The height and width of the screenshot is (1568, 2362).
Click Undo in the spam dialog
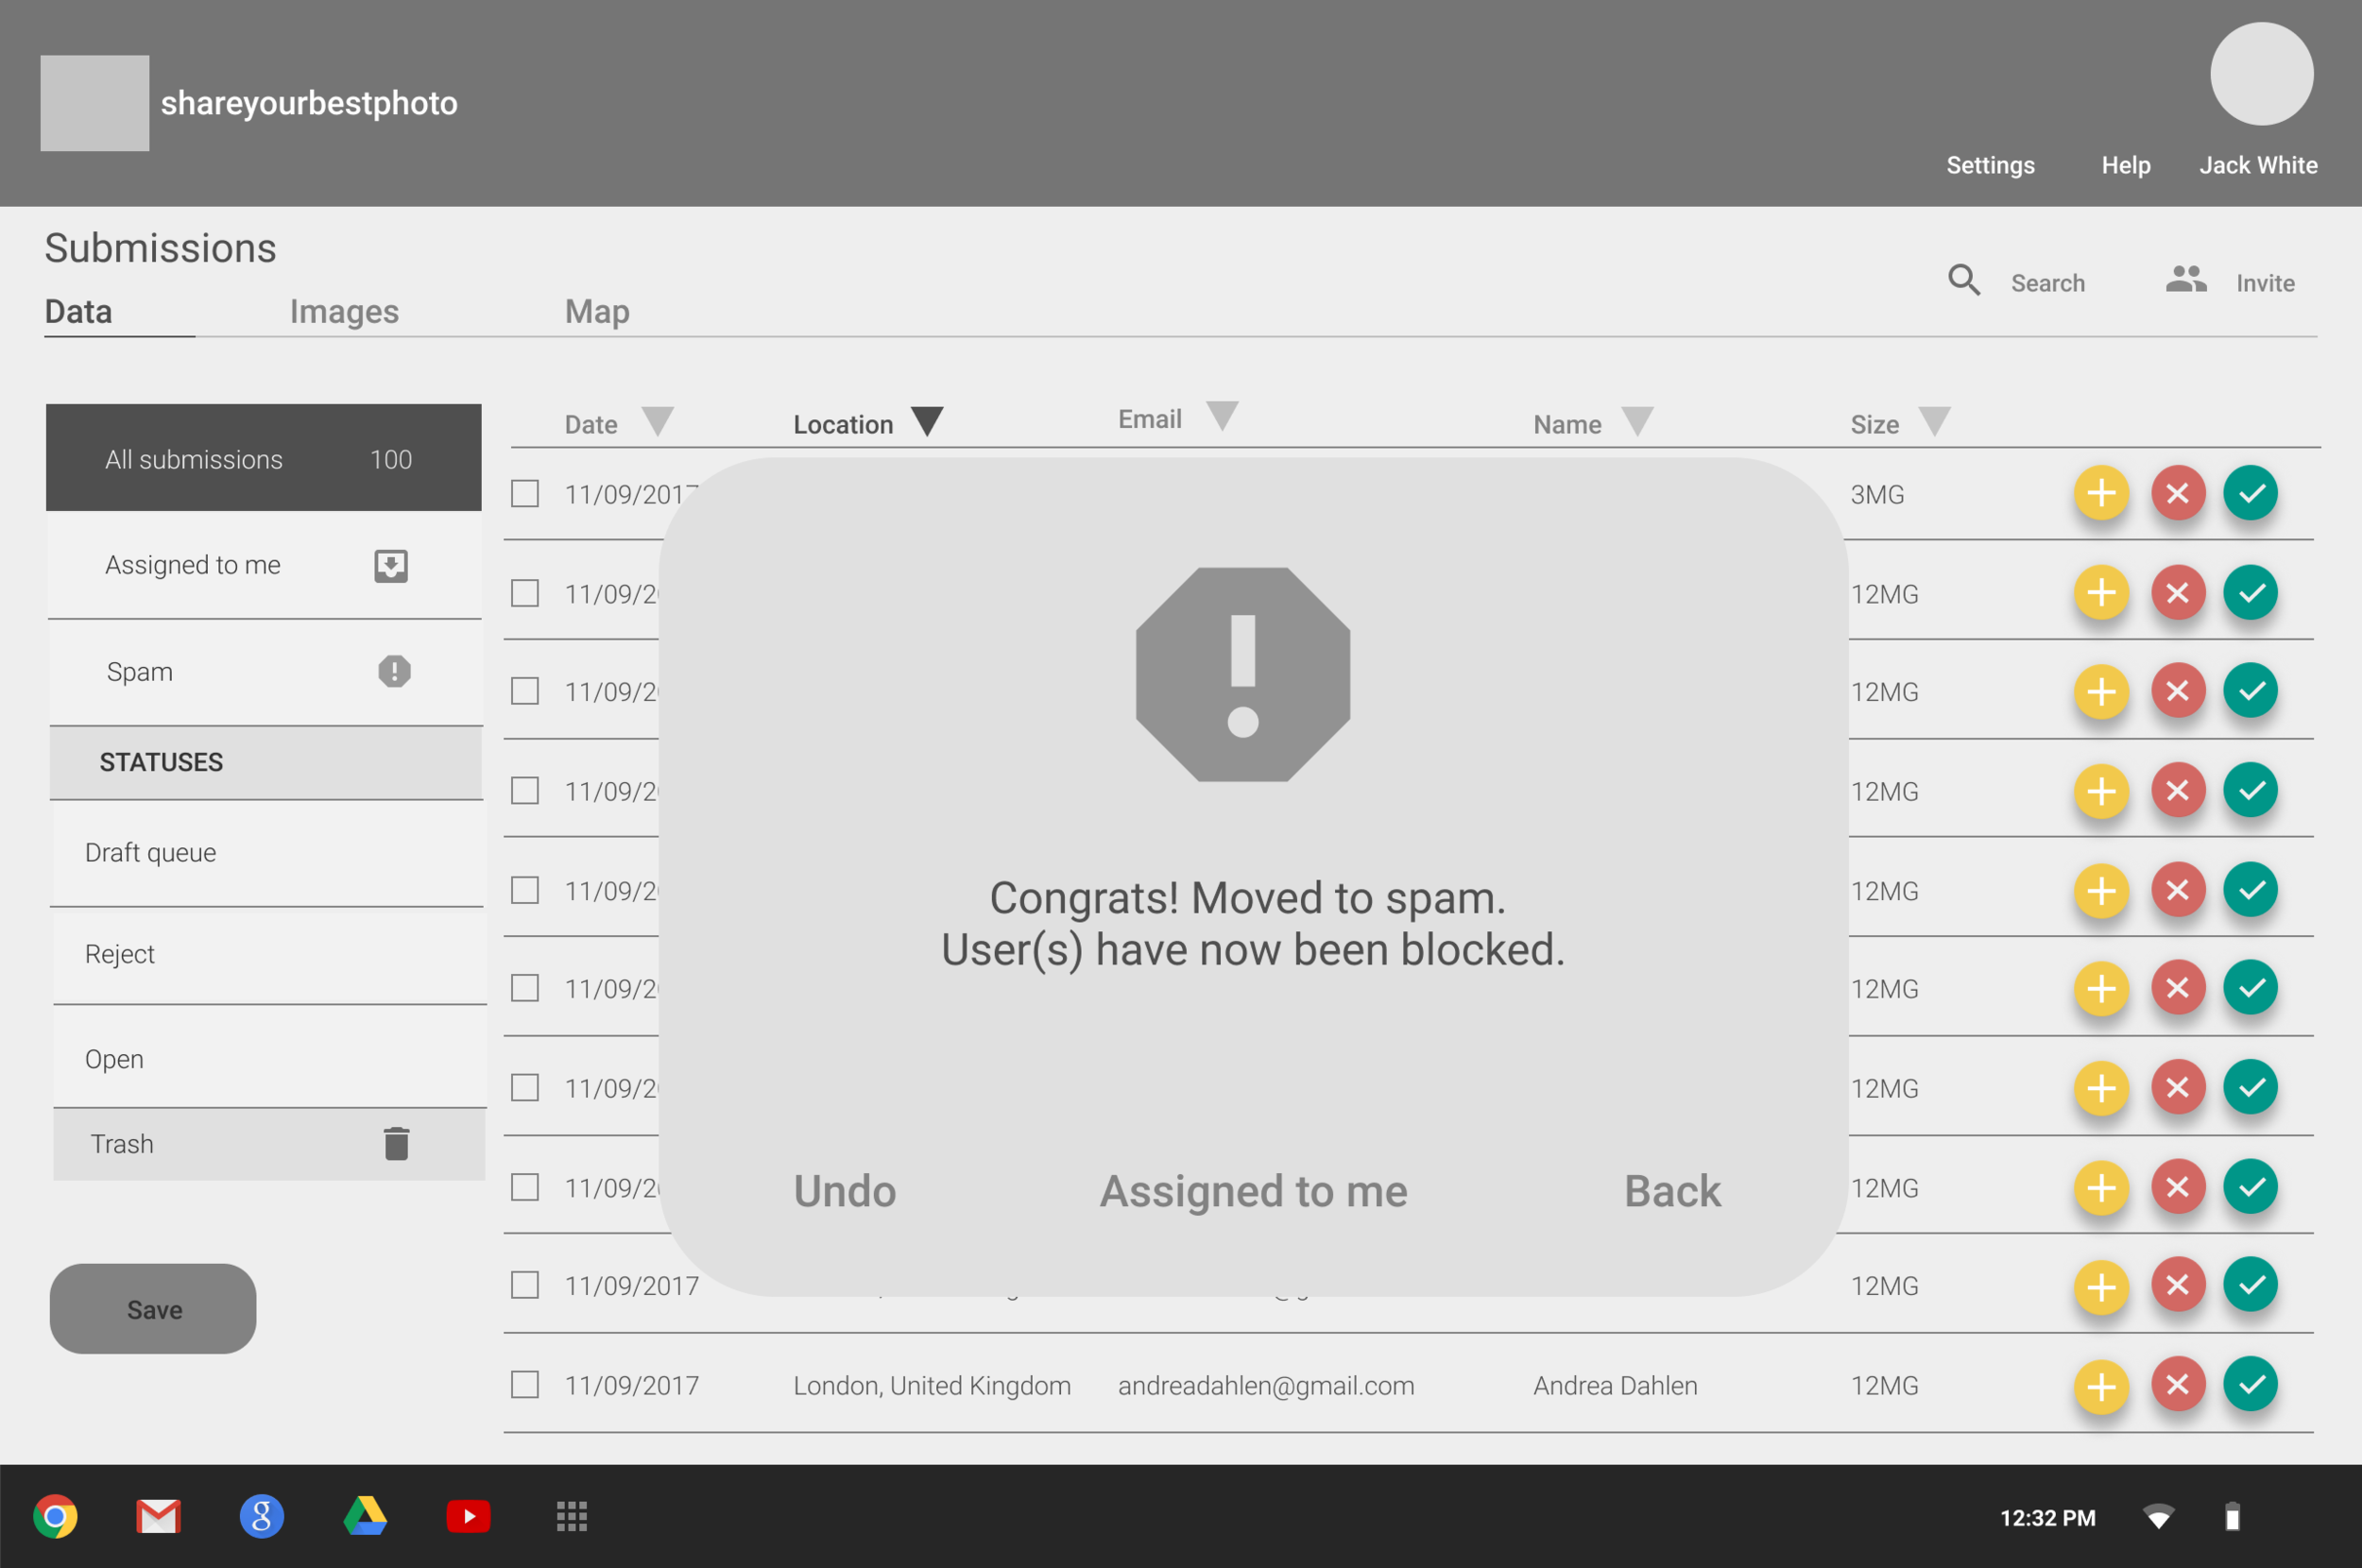click(x=844, y=1191)
